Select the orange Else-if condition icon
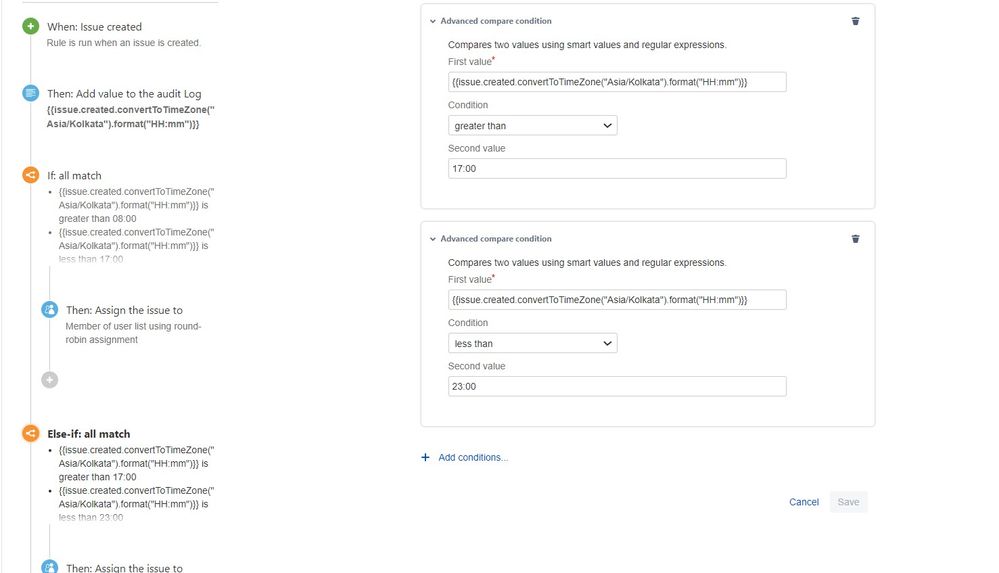 click(31, 433)
